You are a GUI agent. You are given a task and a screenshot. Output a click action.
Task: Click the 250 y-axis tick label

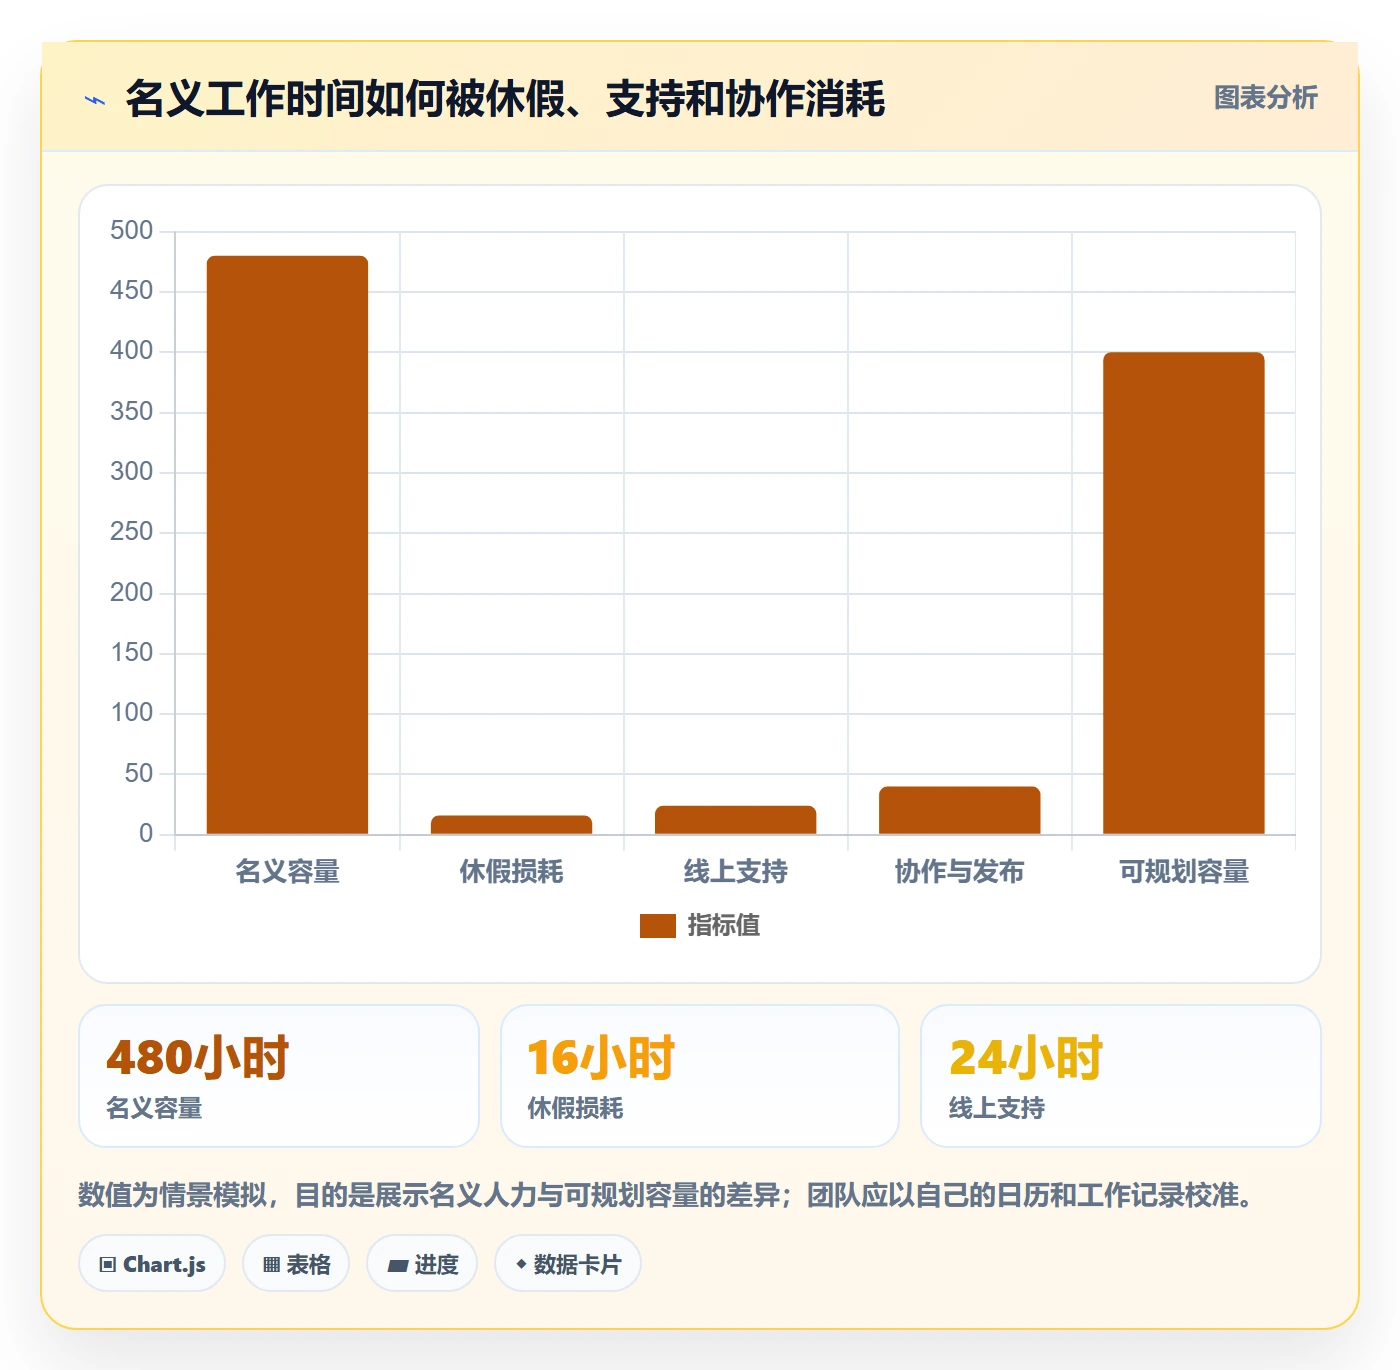tap(131, 532)
